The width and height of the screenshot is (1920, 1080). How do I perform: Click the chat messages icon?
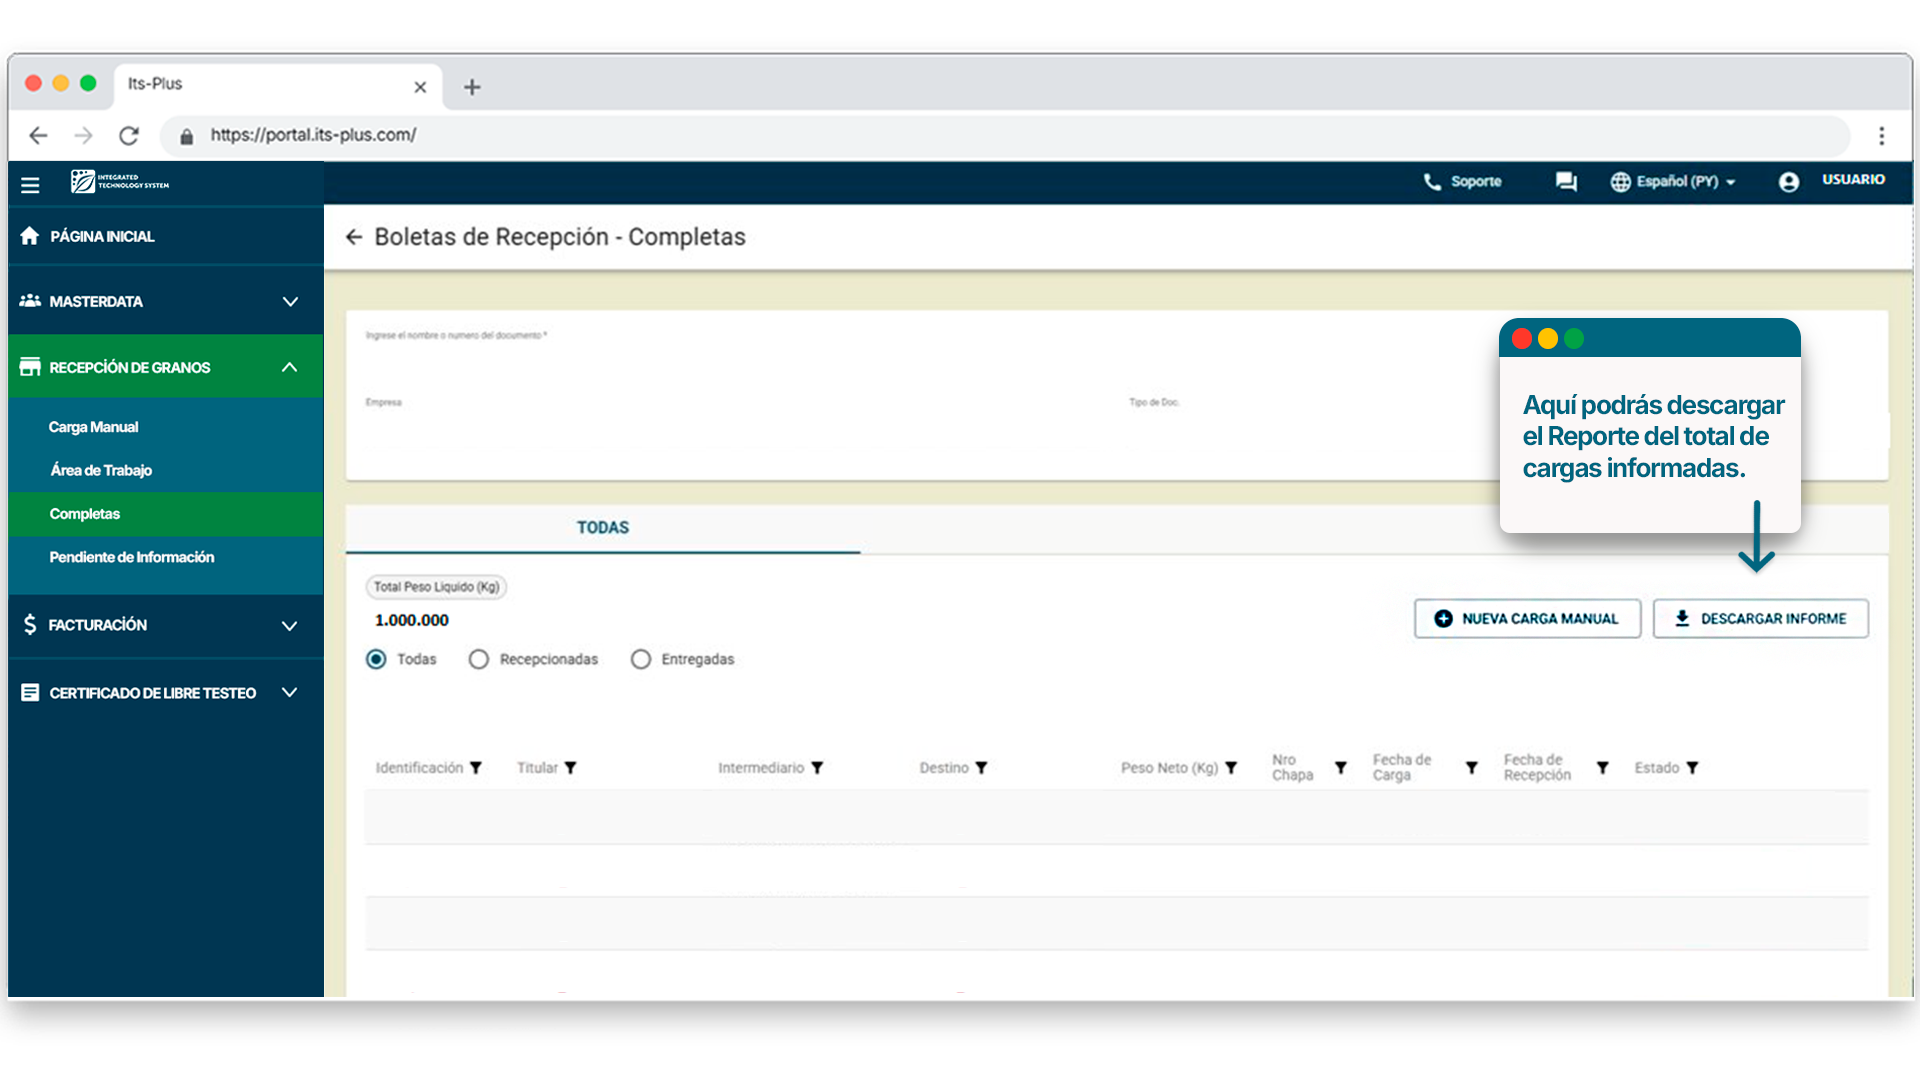pyautogui.click(x=1566, y=182)
